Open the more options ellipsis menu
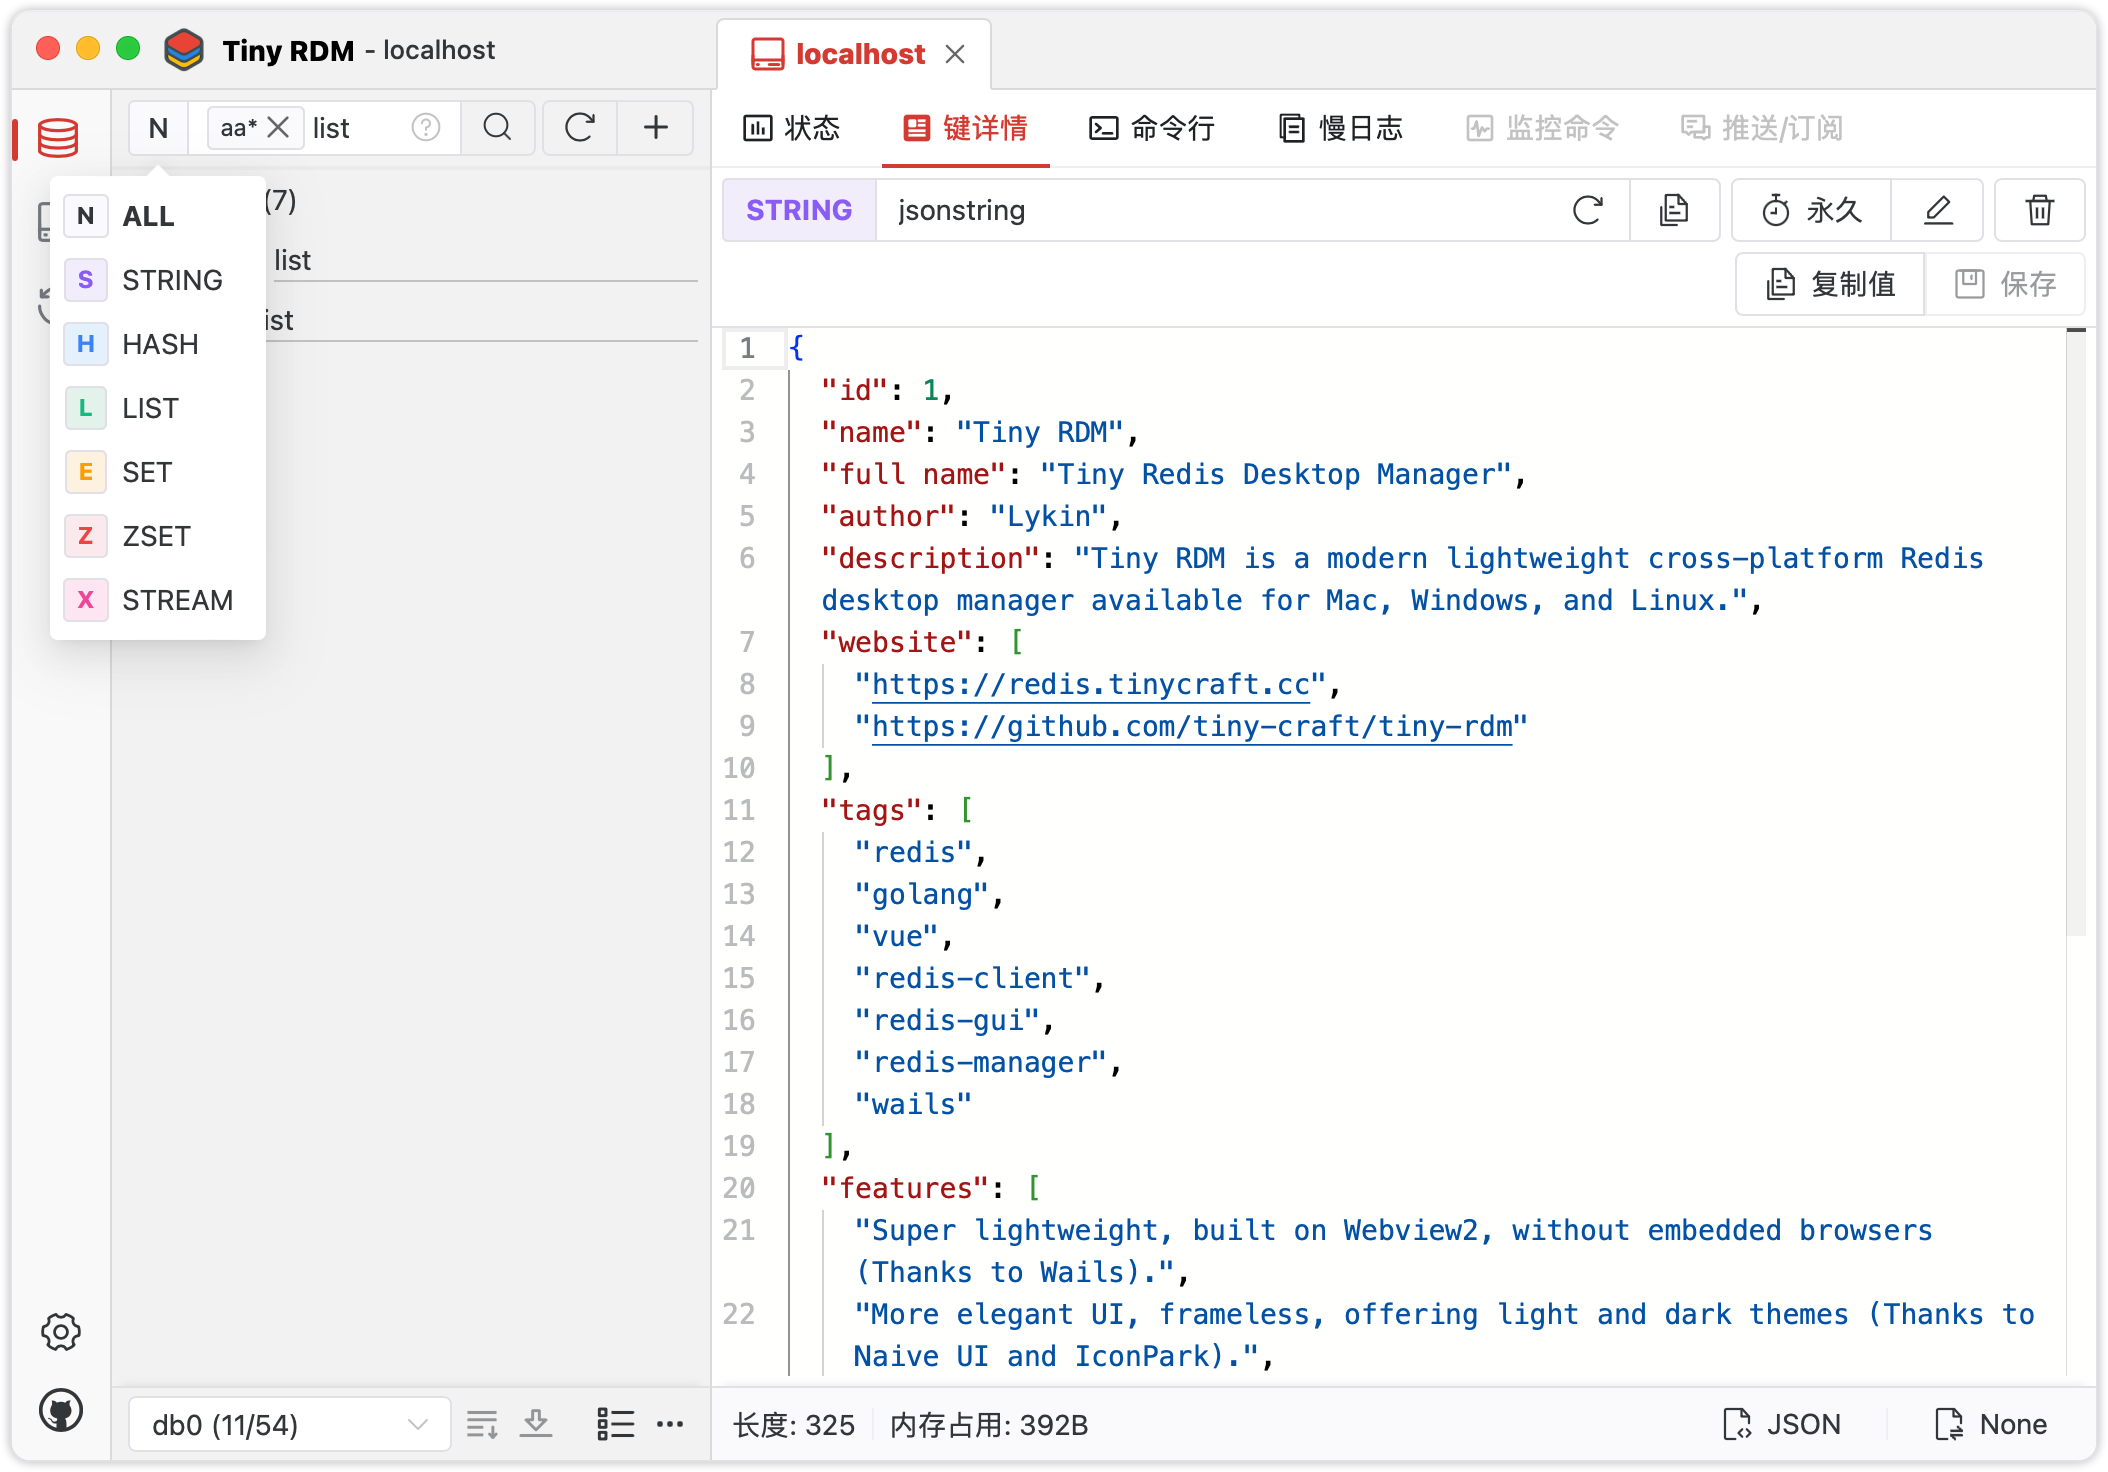Screen dimensions: 2108x1472 coord(670,1424)
